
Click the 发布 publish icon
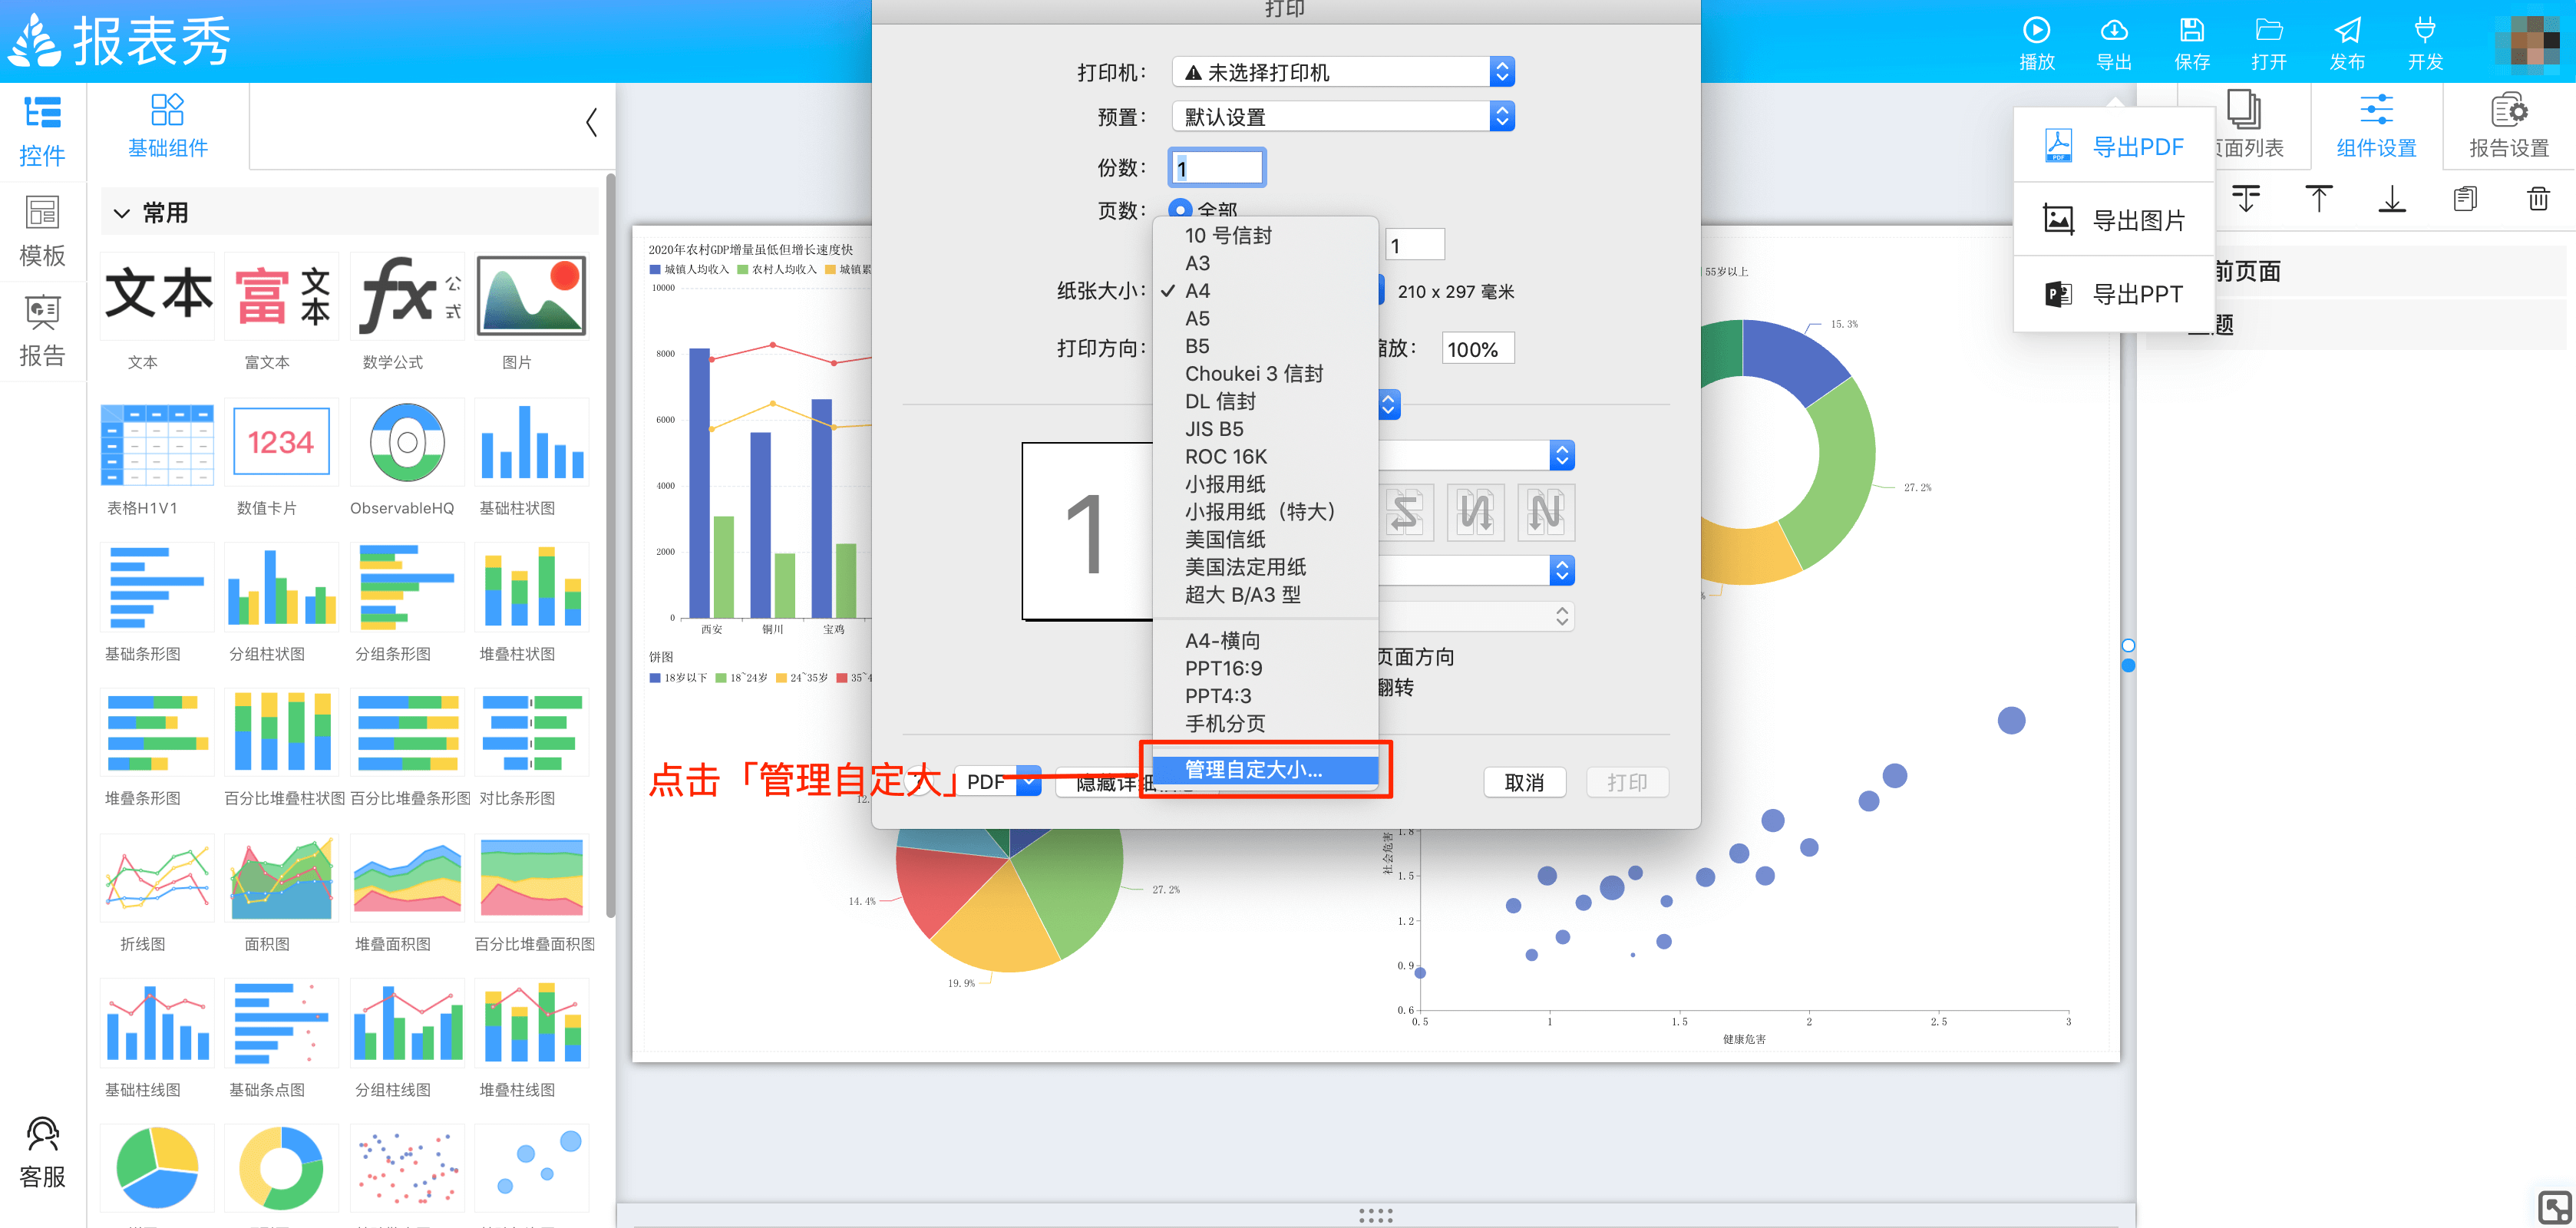(x=2347, y=30)
